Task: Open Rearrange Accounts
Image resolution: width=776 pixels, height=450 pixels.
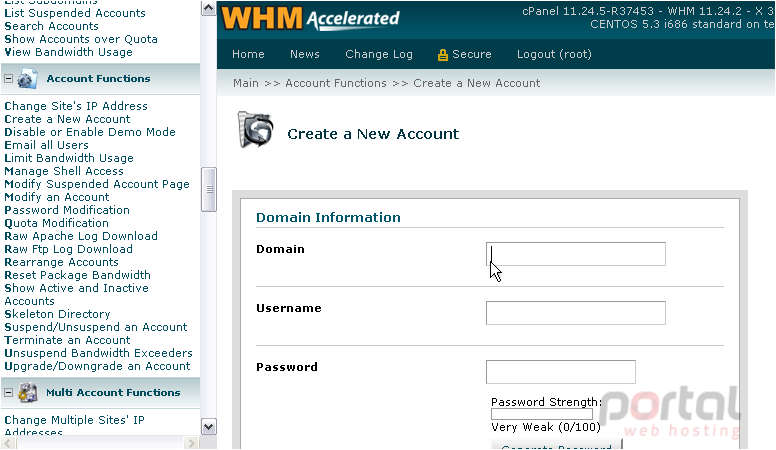Action: (x=61, y=262)
